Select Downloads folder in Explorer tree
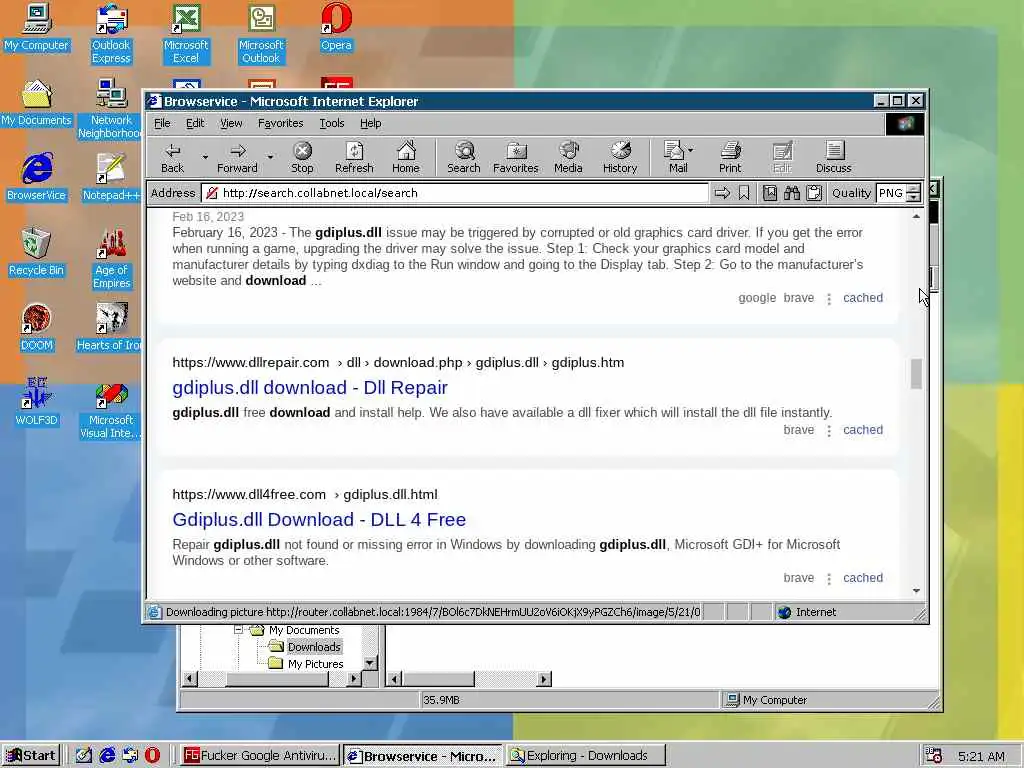Screen dimensions: 1024x768 (314, 647)
